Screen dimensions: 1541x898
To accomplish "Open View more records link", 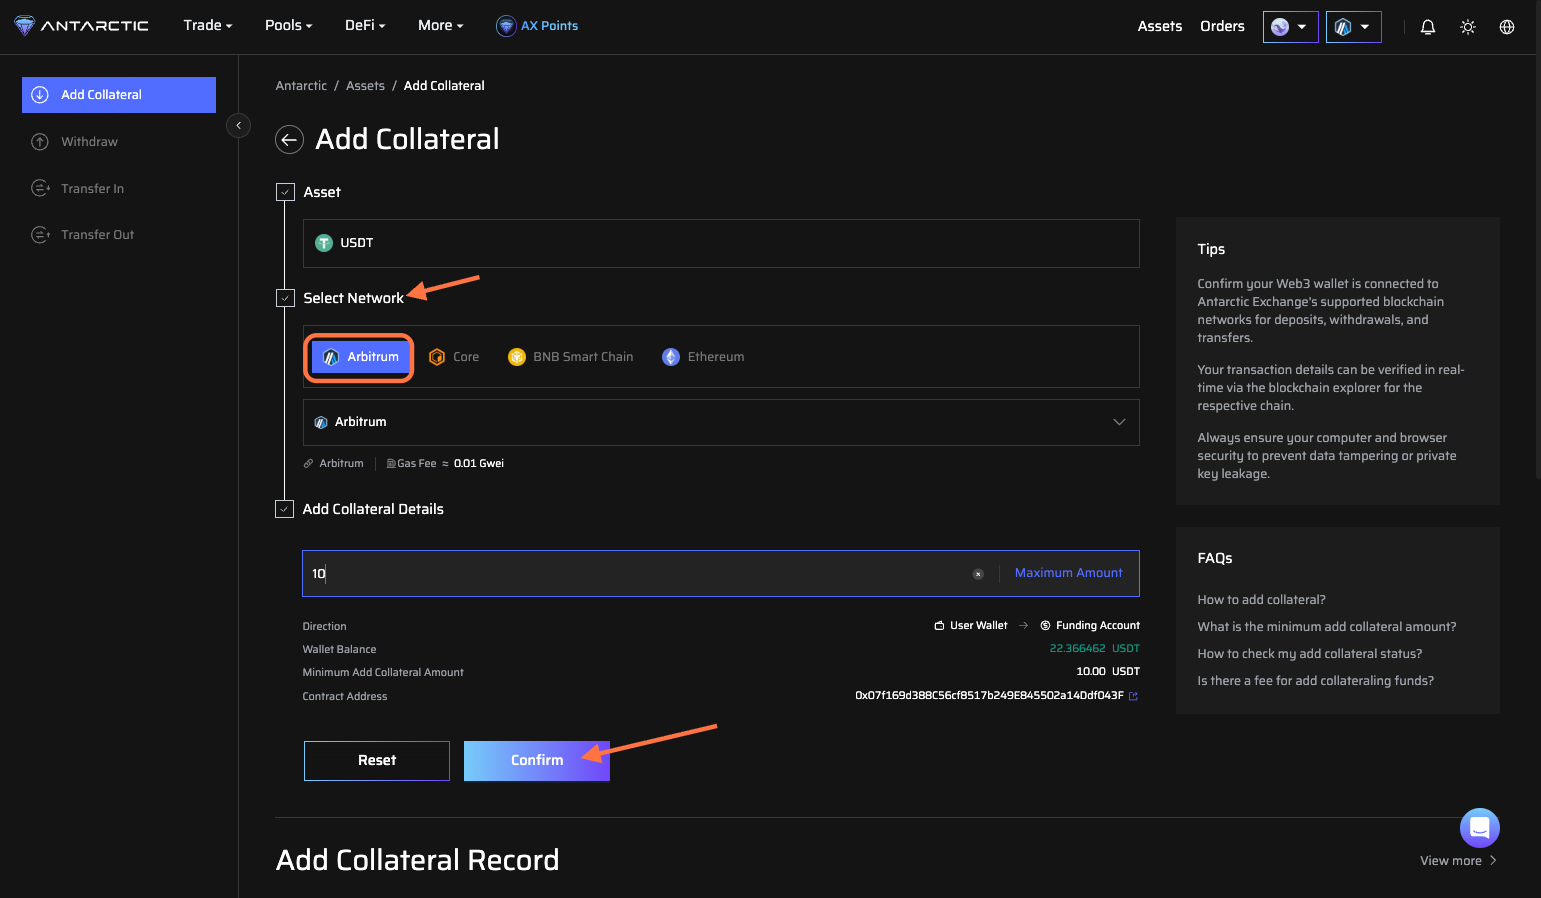I will [x=1458, y=861].
